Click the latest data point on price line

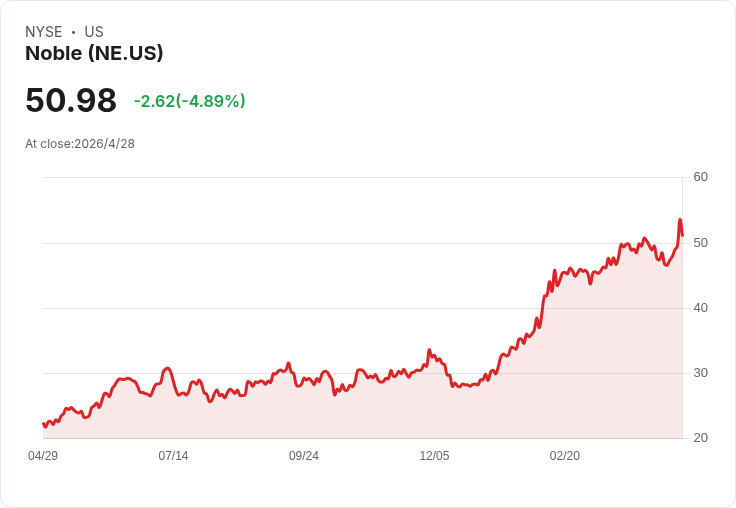682,236
